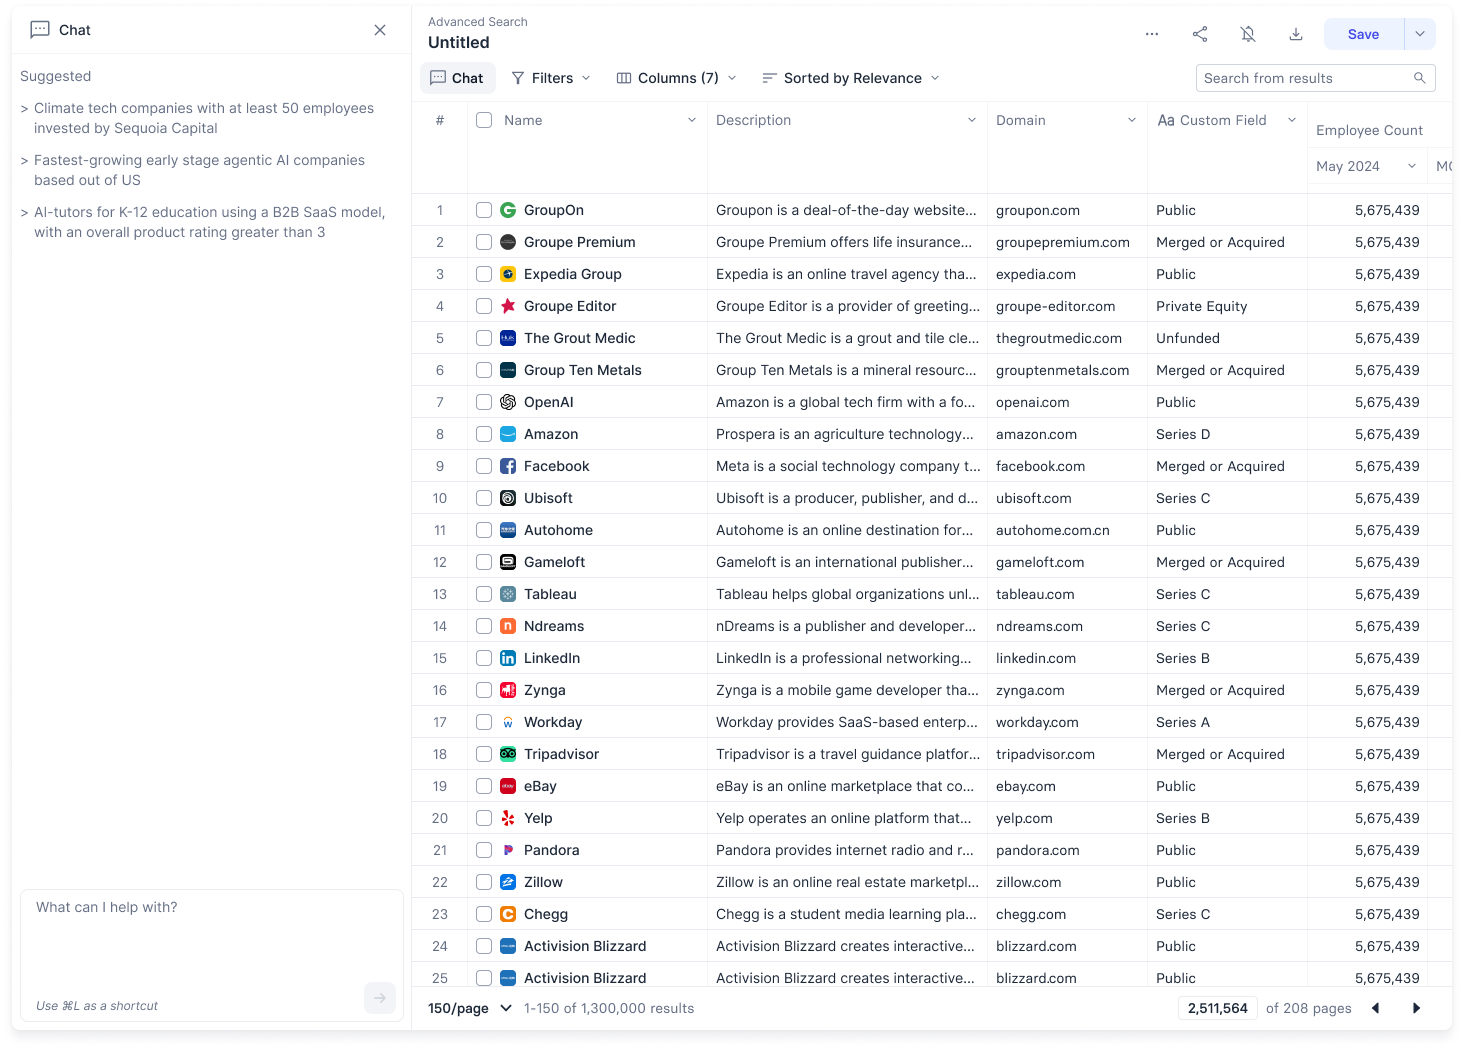Image resolution: width=1464 pixels, height=1050 pixels.
Task: Click the Chegg logo icon
Action: [x=508, y=914]
